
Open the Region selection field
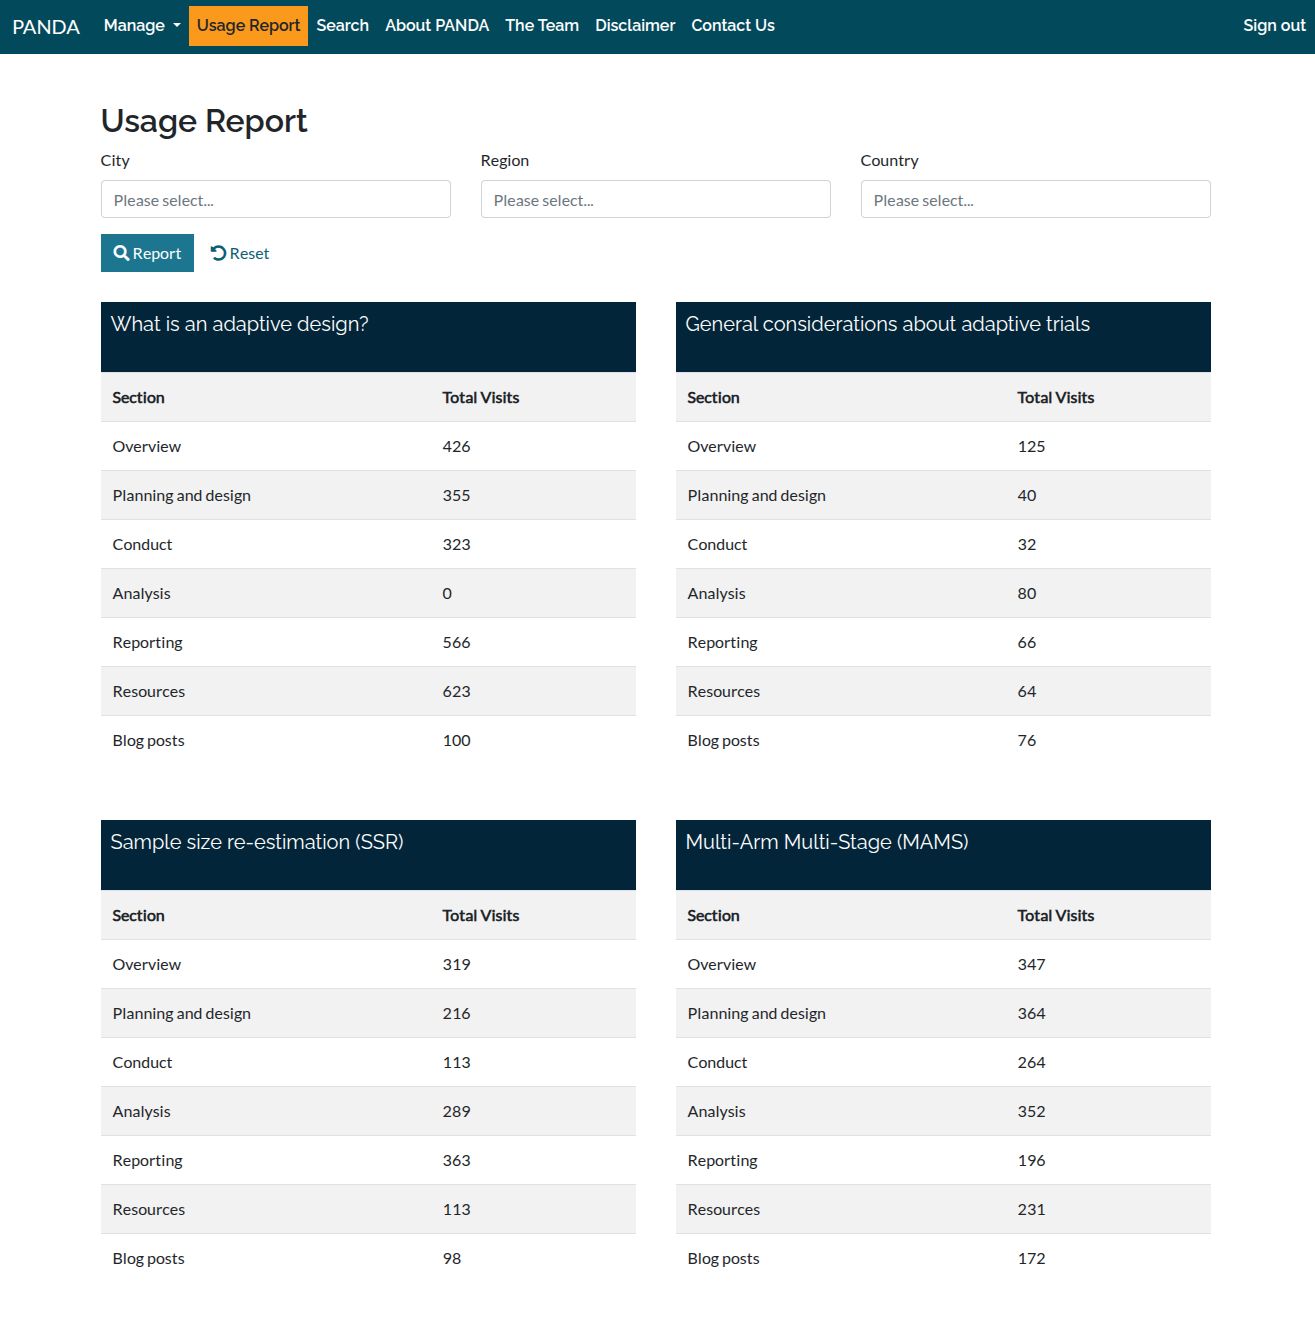655,199
